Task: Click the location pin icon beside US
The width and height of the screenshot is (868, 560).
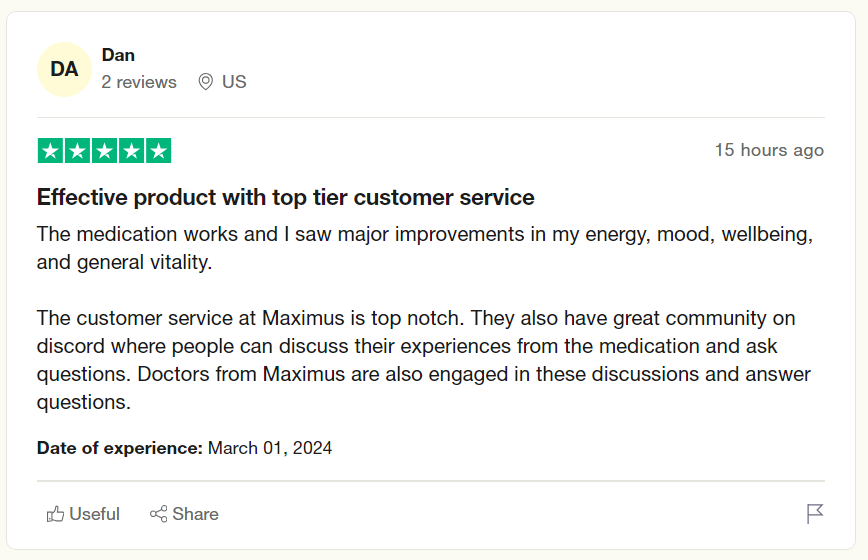Action: tap(206, 82)
